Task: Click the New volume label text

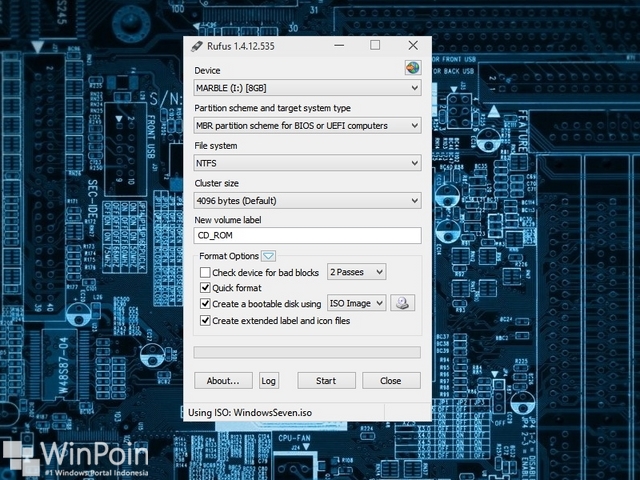Action: pos(228,220)
